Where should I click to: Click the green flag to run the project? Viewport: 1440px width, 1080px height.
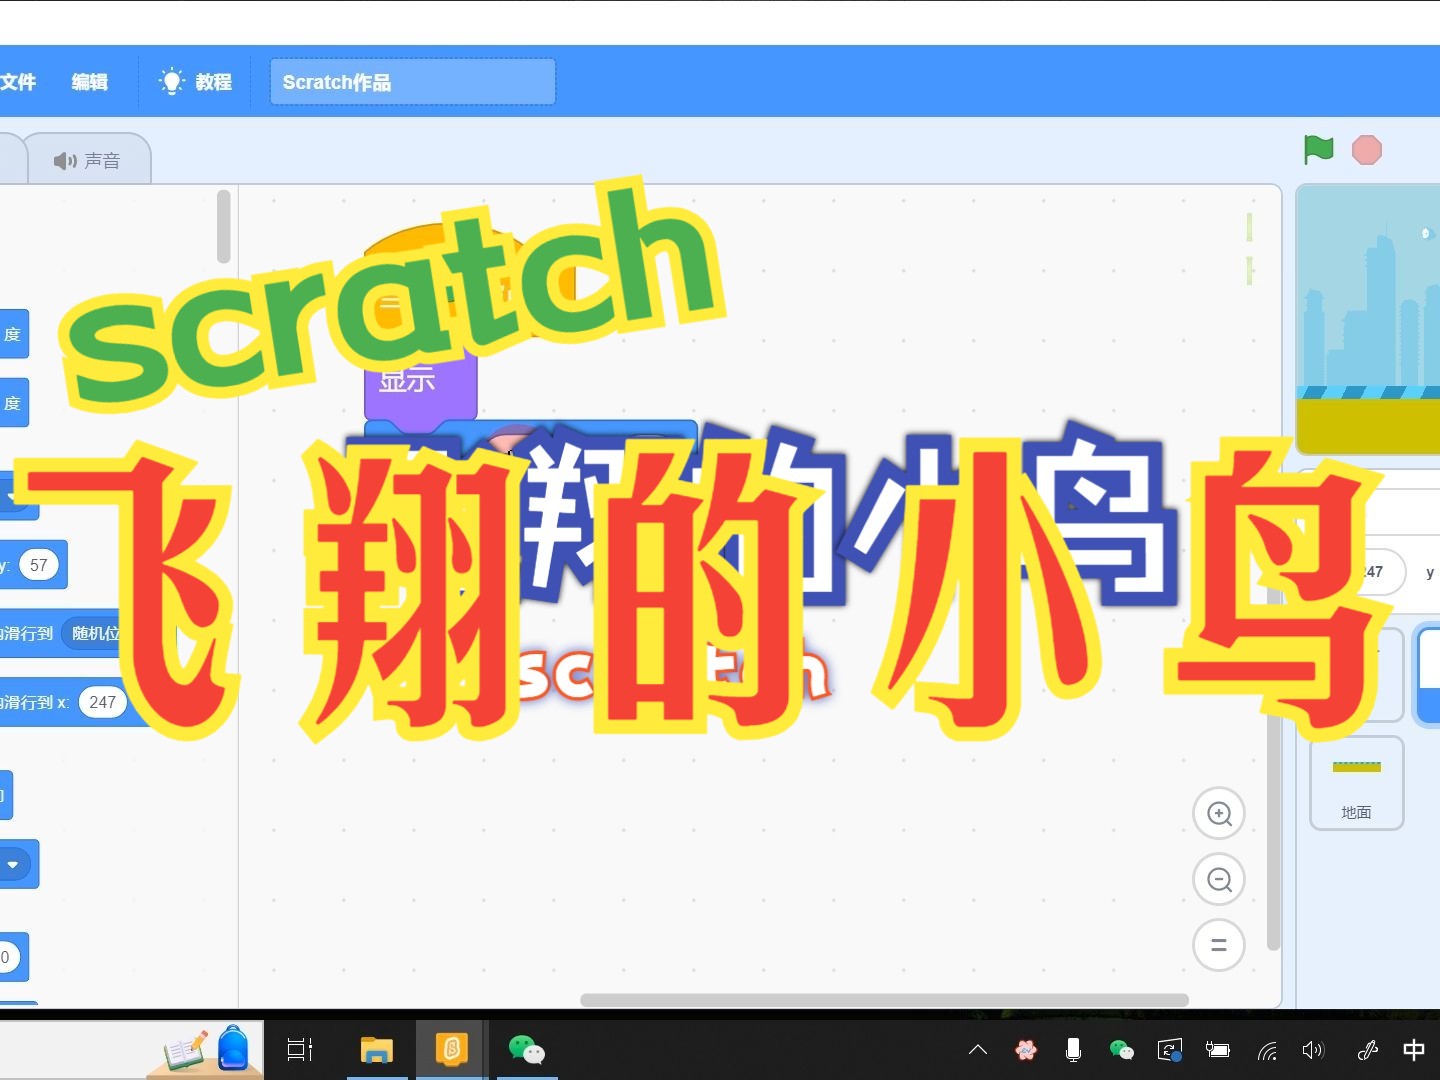coord(1319,150)
